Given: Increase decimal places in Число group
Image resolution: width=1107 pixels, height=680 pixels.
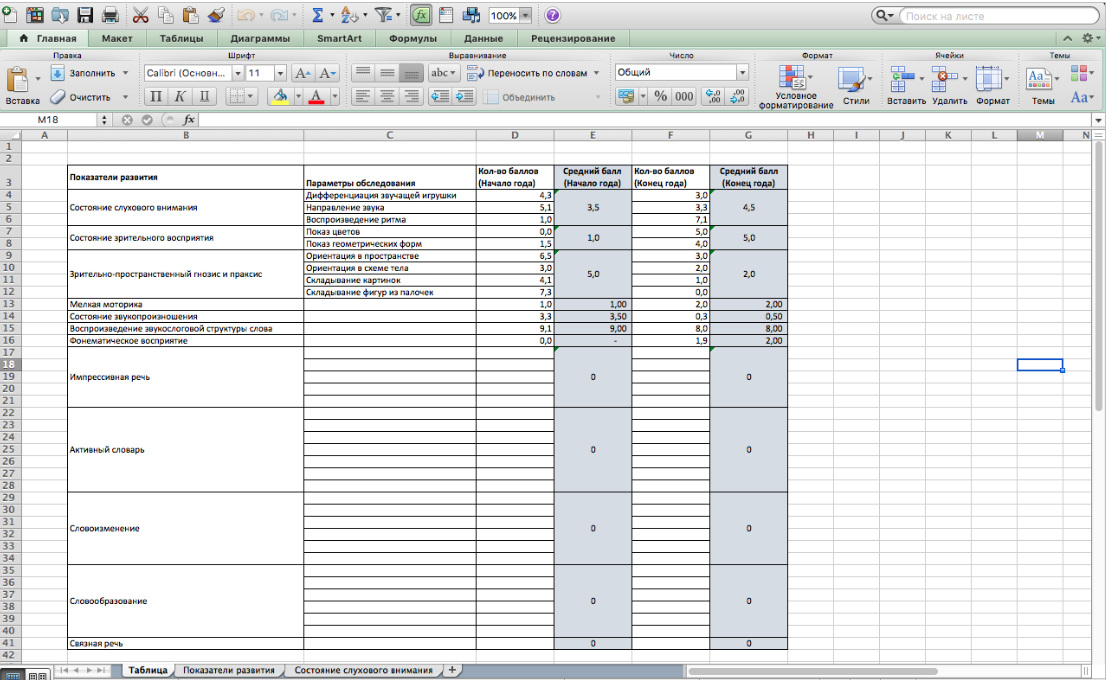Looking at the screenshot, I should click(x=713, y=97).
